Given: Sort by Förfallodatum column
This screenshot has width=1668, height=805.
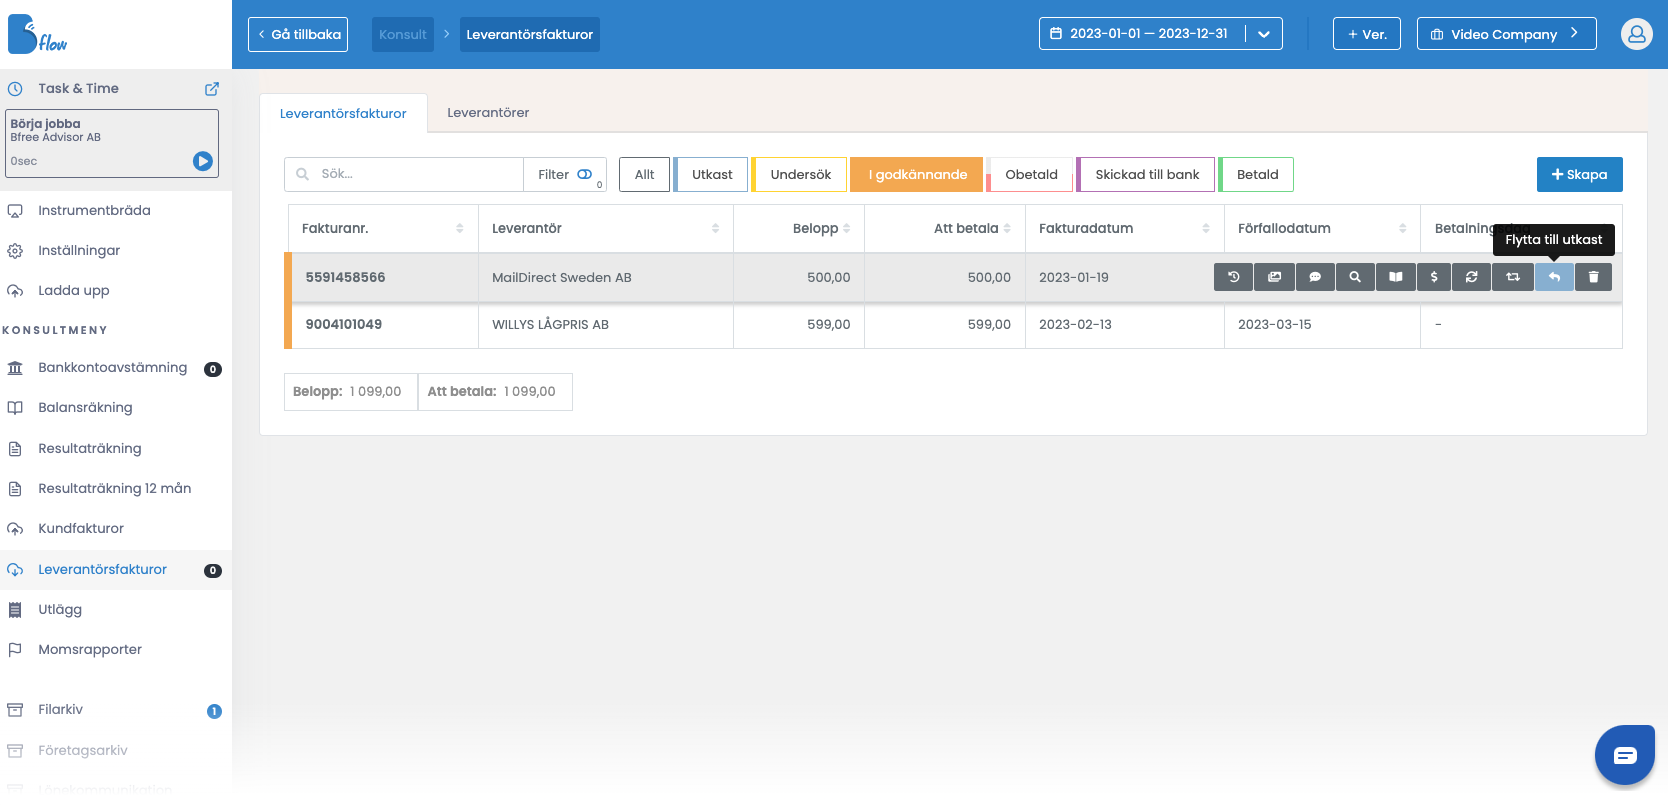Looking at the screenshot, I should (x=1402, y=229).
